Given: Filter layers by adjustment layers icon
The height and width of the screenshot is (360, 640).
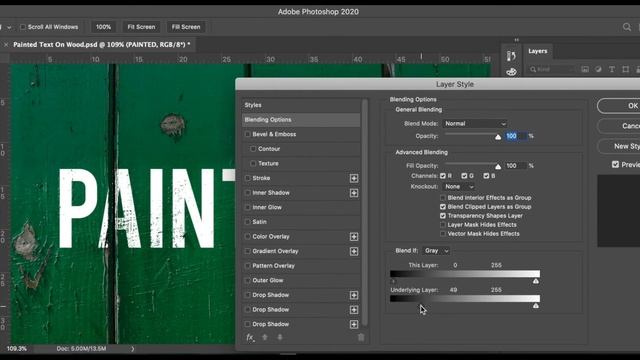Looking at the screenshot, I should [x=598, y=69].
